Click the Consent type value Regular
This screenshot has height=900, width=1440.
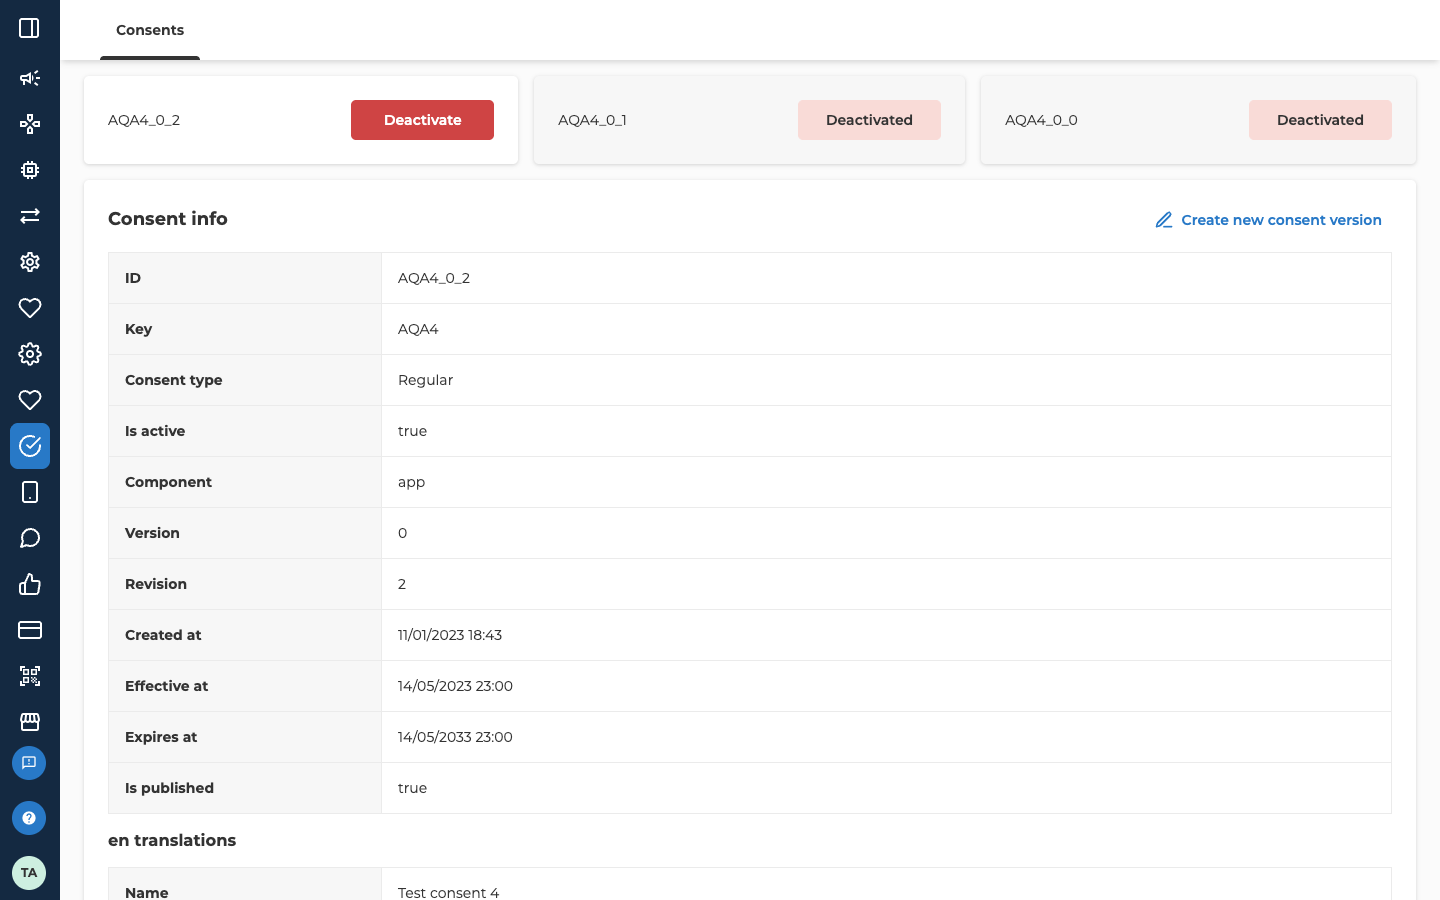(425, 380)
